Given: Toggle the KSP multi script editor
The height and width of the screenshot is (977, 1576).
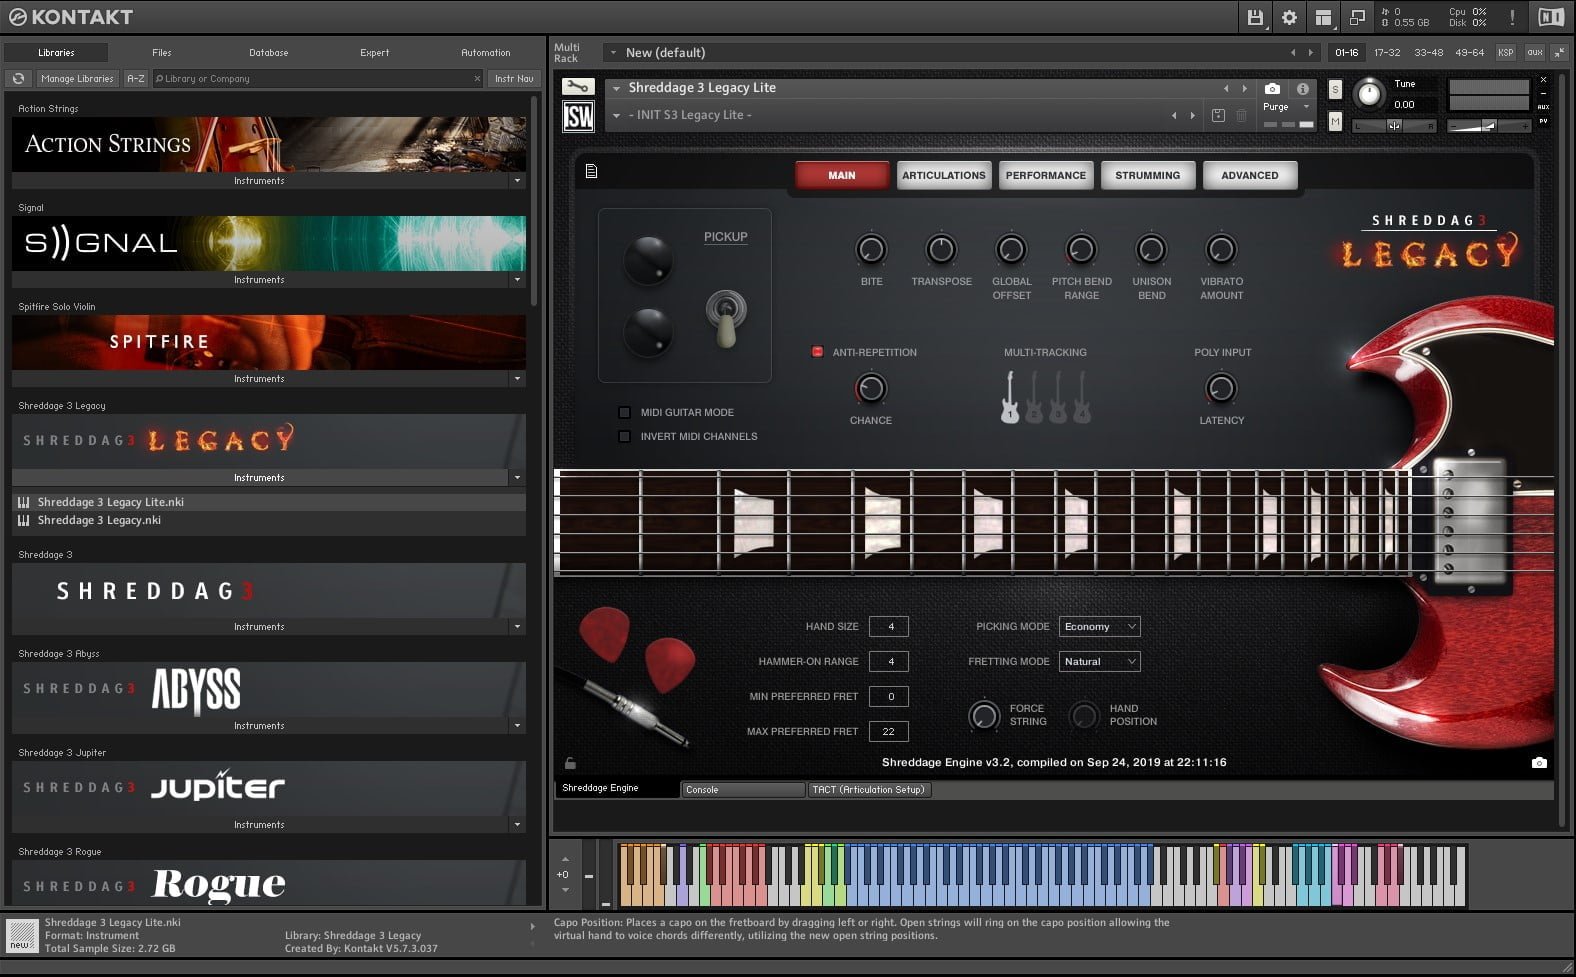Looking at the screenshot, I should pyautogui.click(x=1506, y=52).
